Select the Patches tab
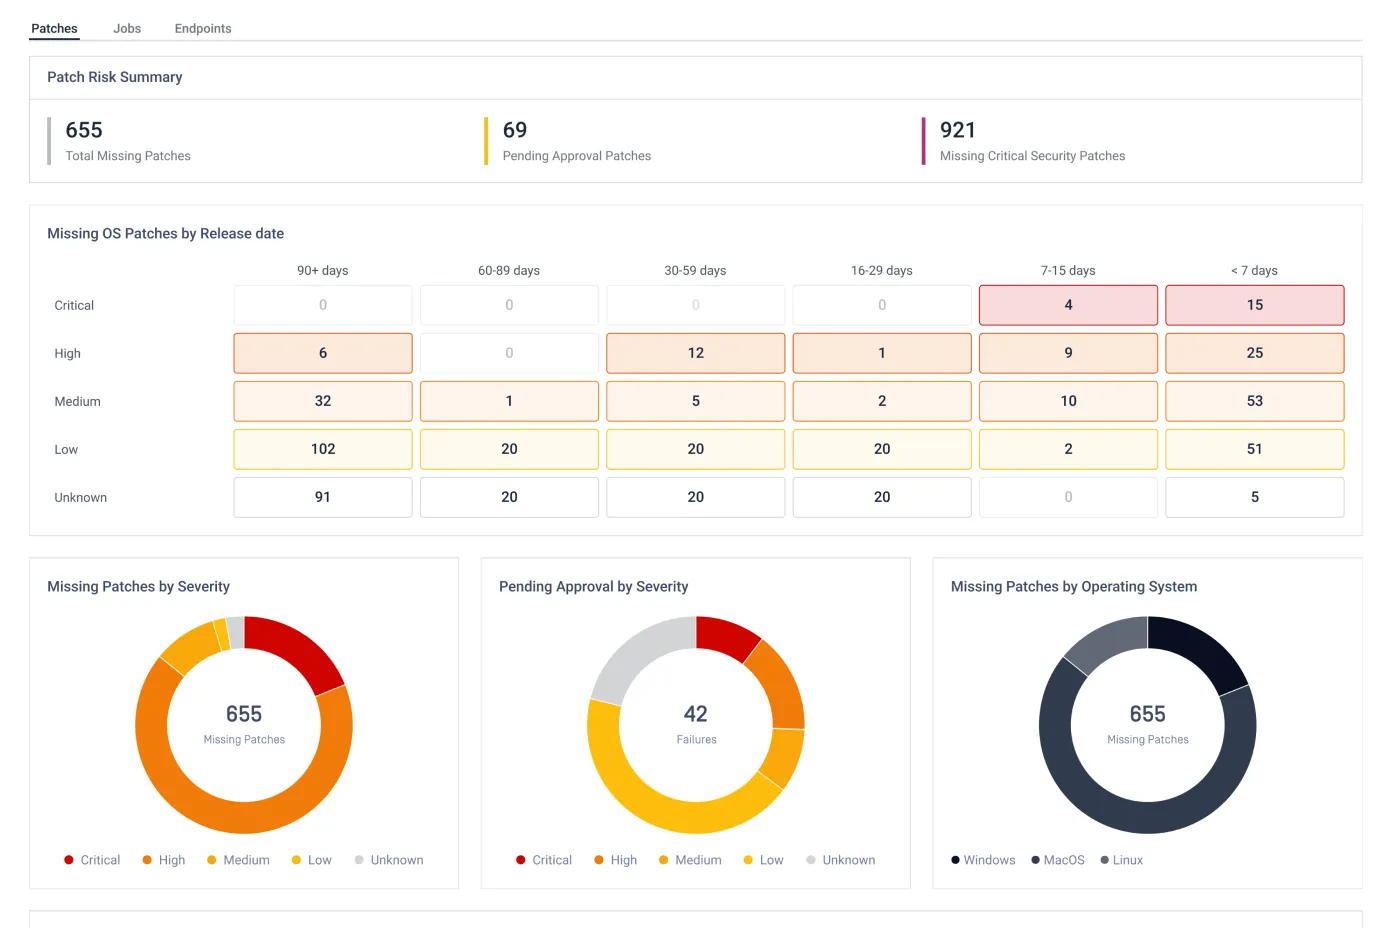Viewport: 1392px width, 928px height. [54, 28]
